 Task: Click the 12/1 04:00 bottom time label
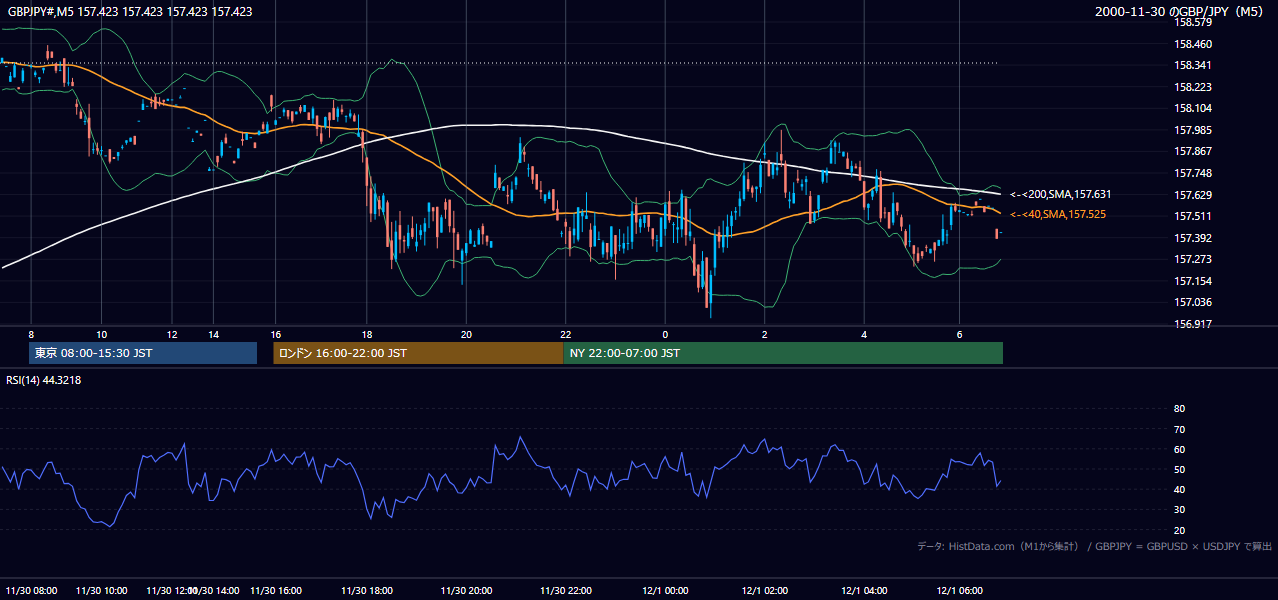[864, 591]
